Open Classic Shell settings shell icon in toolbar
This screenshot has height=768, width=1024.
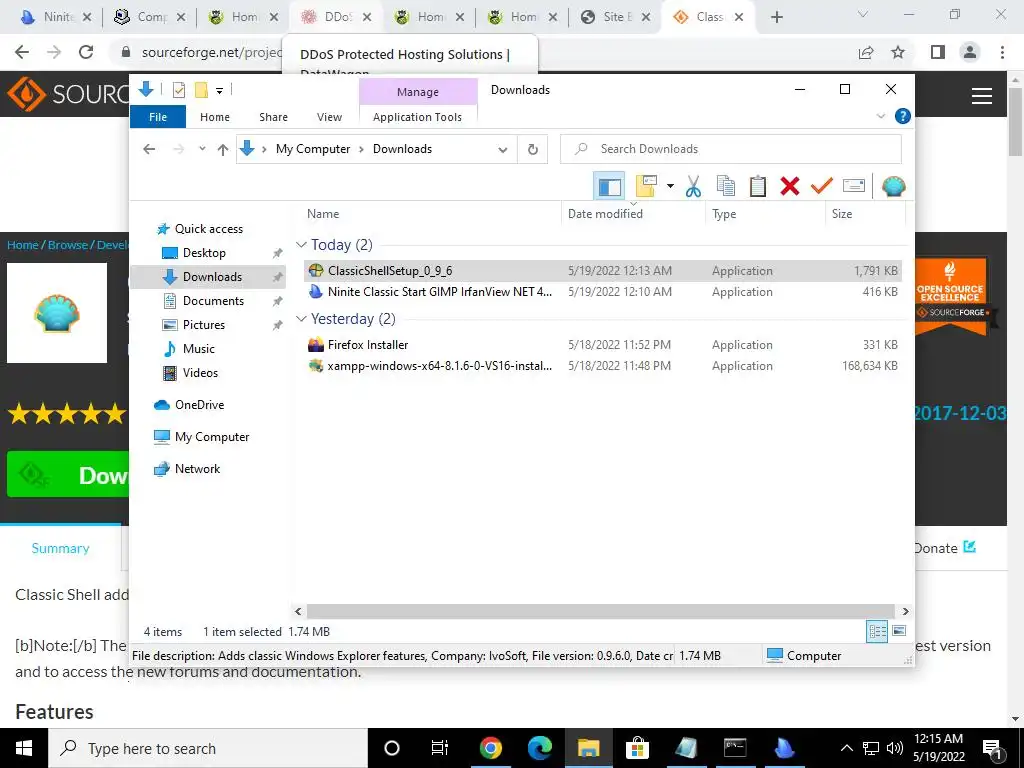pos(893,187)
